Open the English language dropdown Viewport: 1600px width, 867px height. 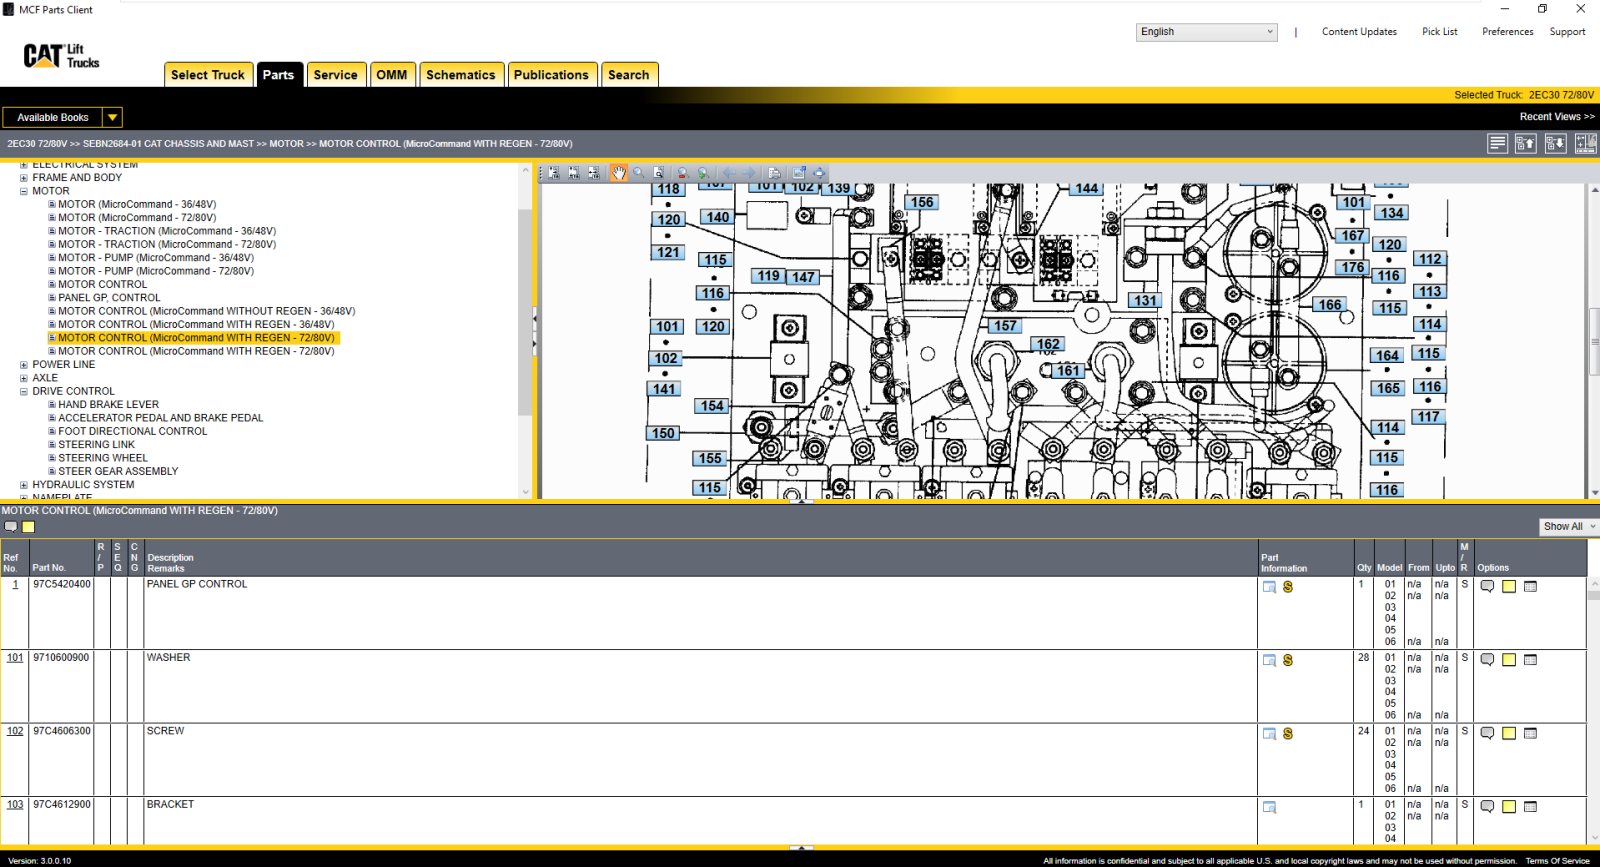point(1207,32)
